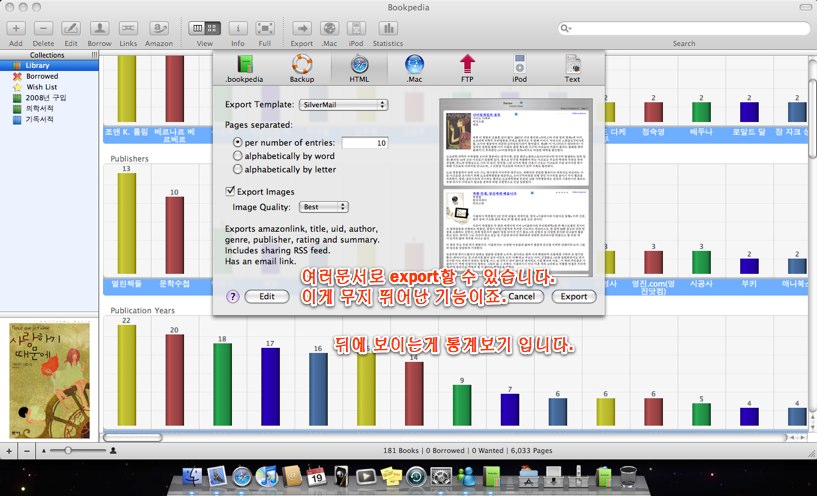Select the FTP export tab

click(x=467, y=68)
